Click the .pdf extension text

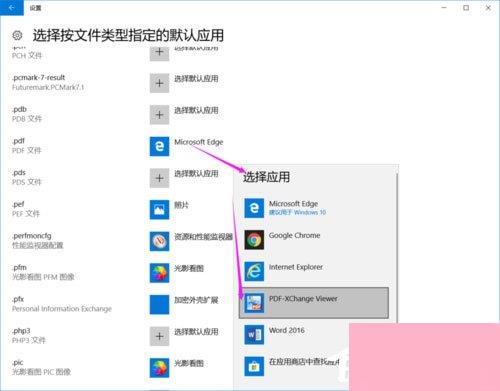19,141
